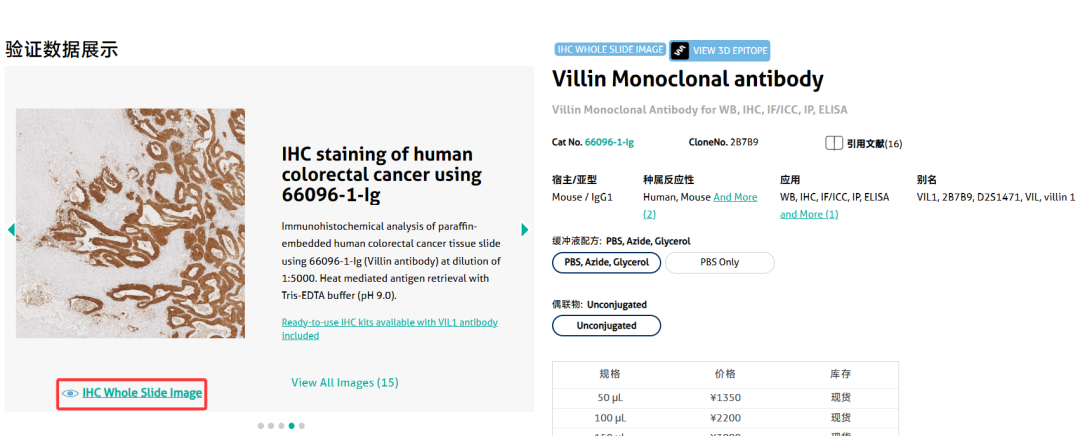The height and width of the screenshot is (436, 1080).
Task: Click the colorectal cancer IHC image thumbnail
Action: pos(130,223)
